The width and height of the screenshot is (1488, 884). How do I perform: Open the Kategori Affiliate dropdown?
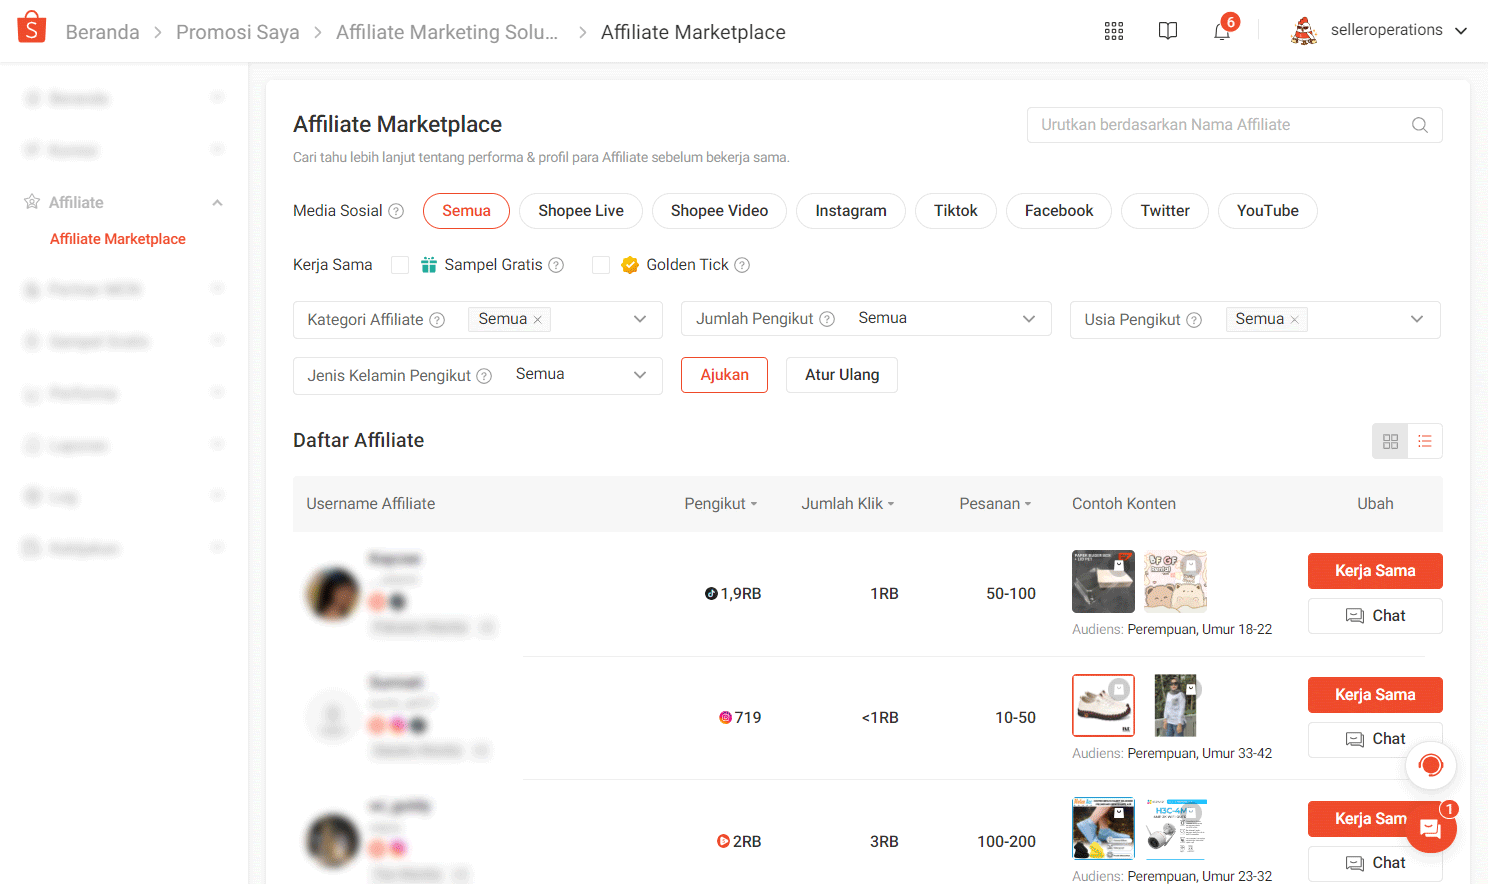click(x=639, y=319)
